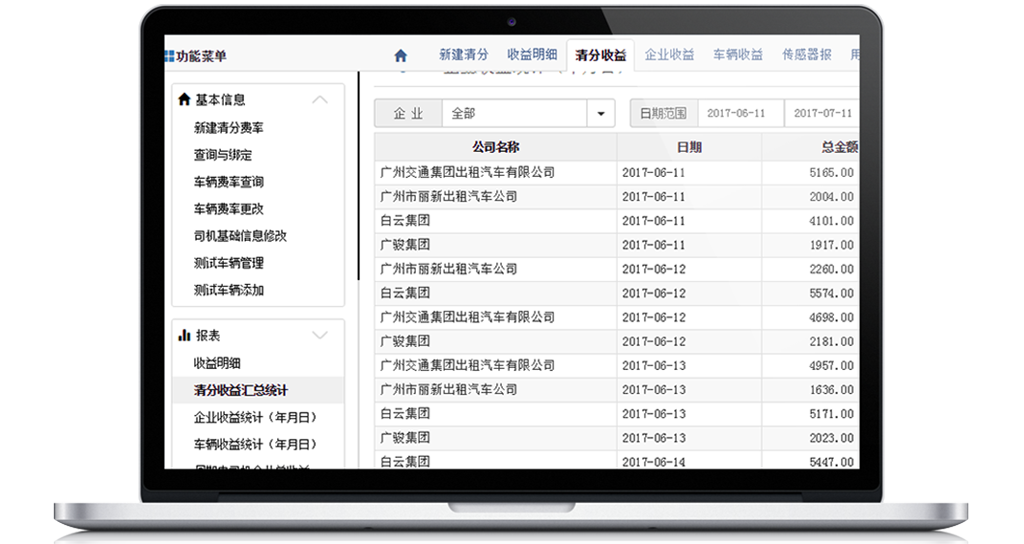Screen dimensions: 1024x544
Task: Click the amount cell 1917.00
Action: [x=831, y=246]
